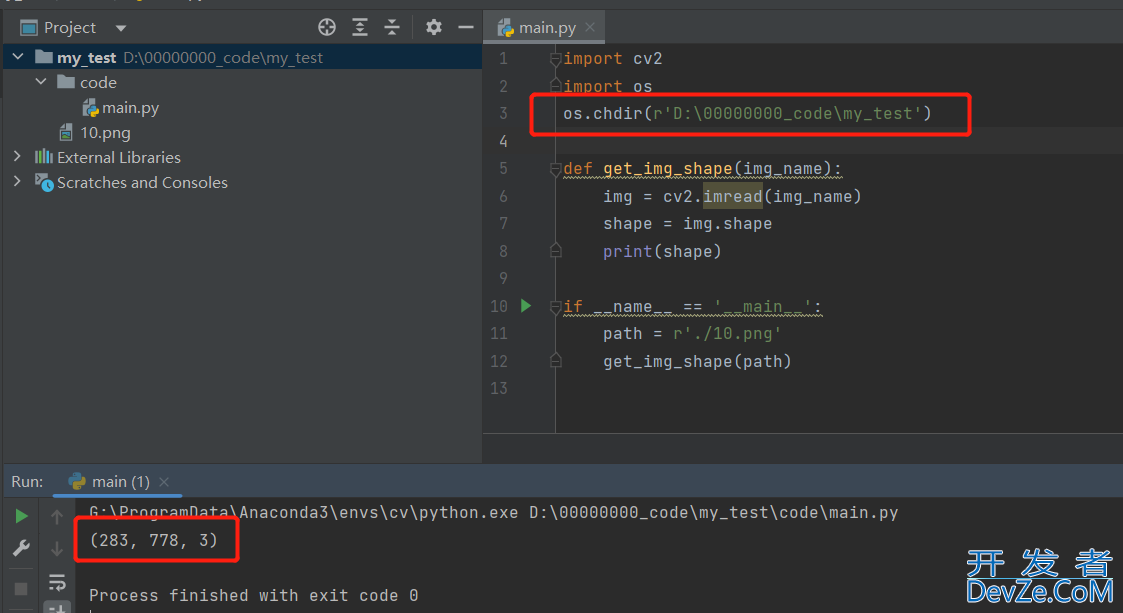This screenshot has width=1123, height=613.
Task: Select 10.png in the project tree
Action: (105, 132)
